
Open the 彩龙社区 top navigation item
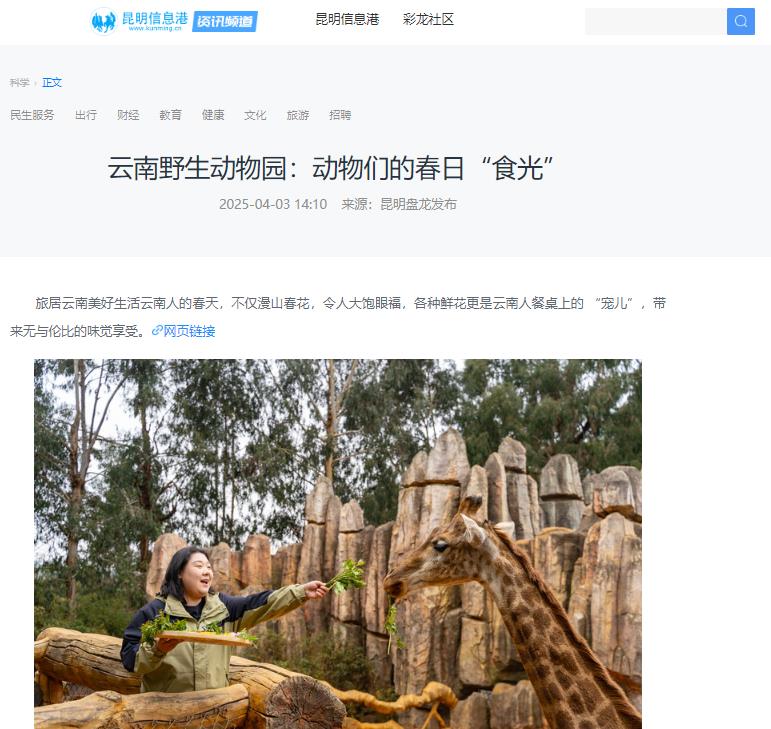pyautogui.click(x=428, y=19)
